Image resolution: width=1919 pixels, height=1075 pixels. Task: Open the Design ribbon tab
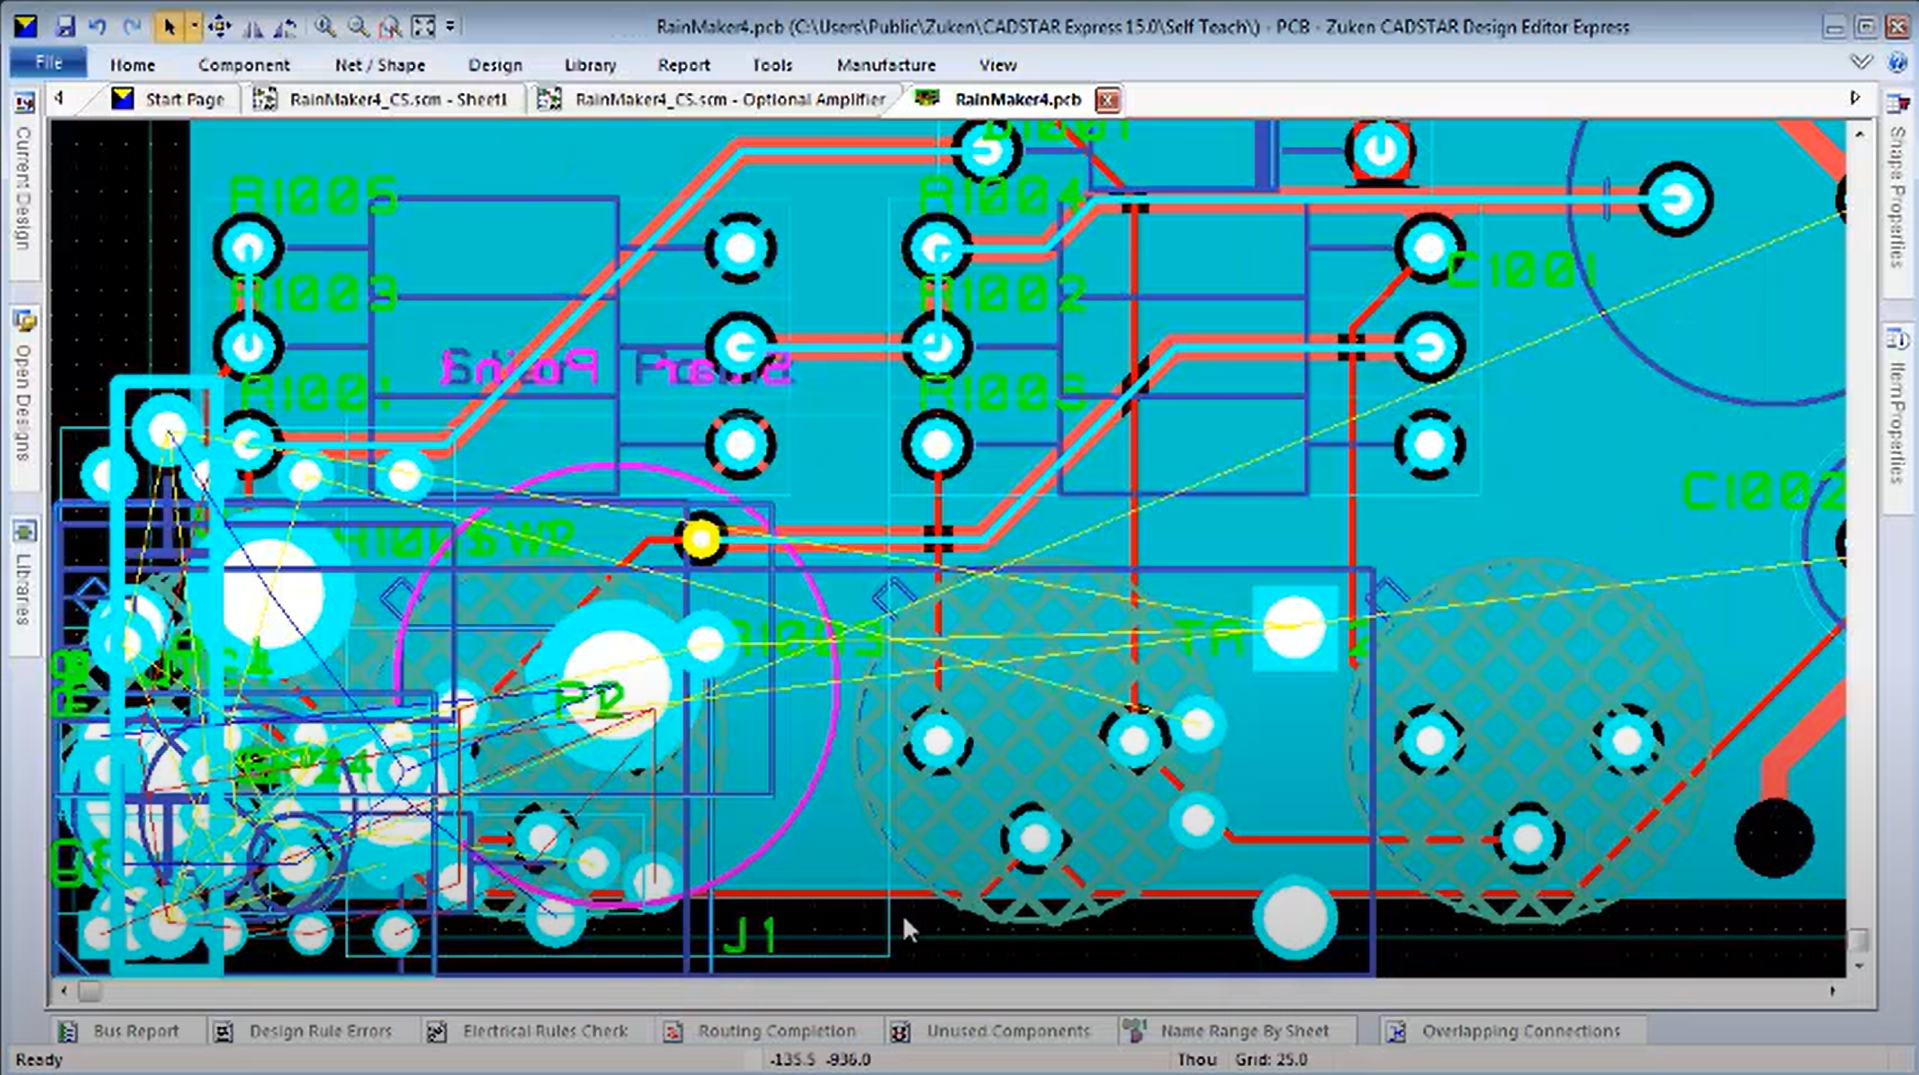[x=495, y=65]
